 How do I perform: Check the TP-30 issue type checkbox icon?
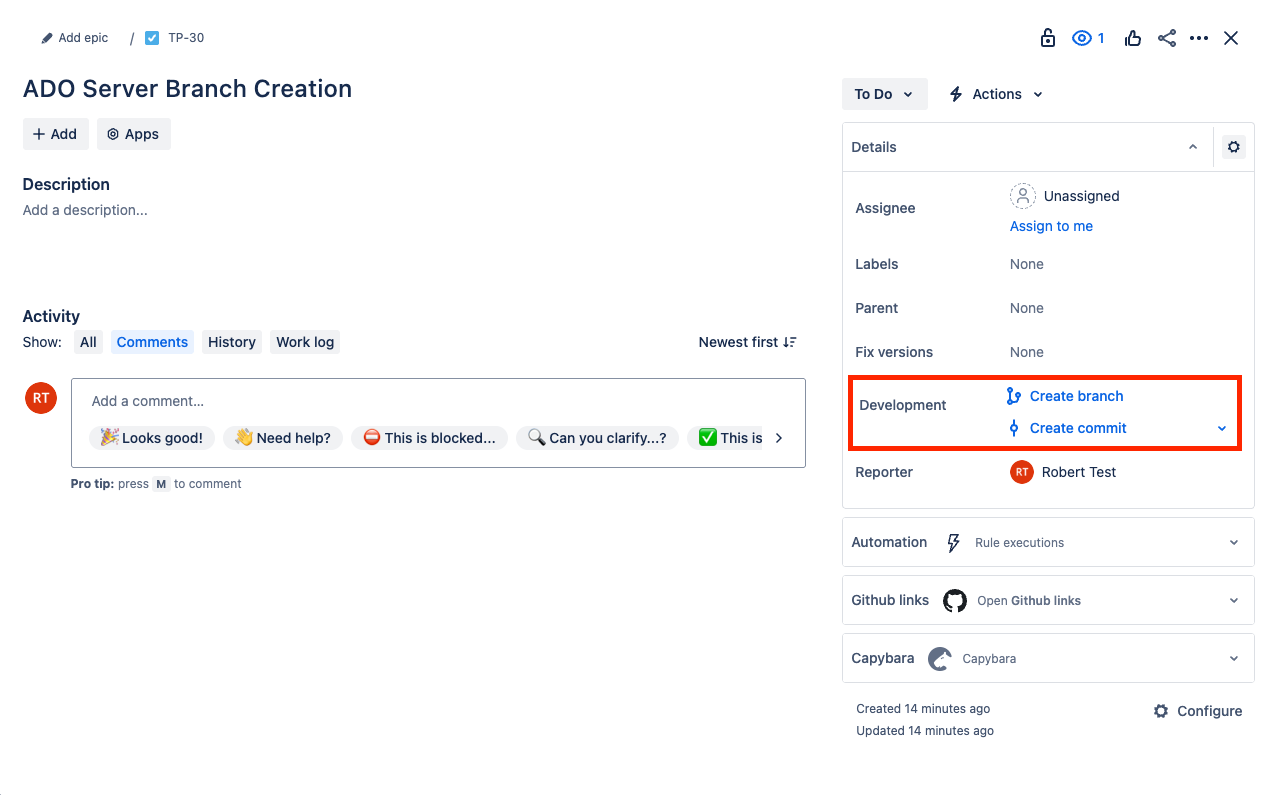[x=152, y=37]
